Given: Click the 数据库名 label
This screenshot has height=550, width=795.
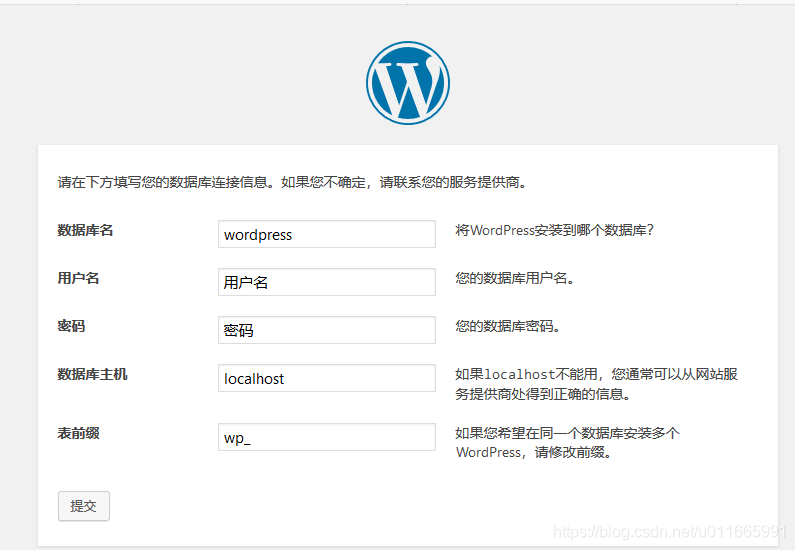Looking at the screenshot, I should pyautogui.click(x=85, y=230).
